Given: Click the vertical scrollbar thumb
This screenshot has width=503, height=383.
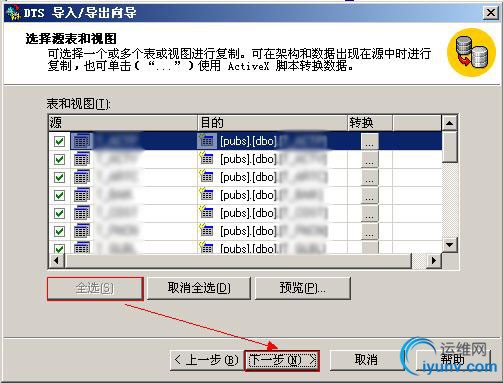Looking at the screenshot, I should 449,147.
